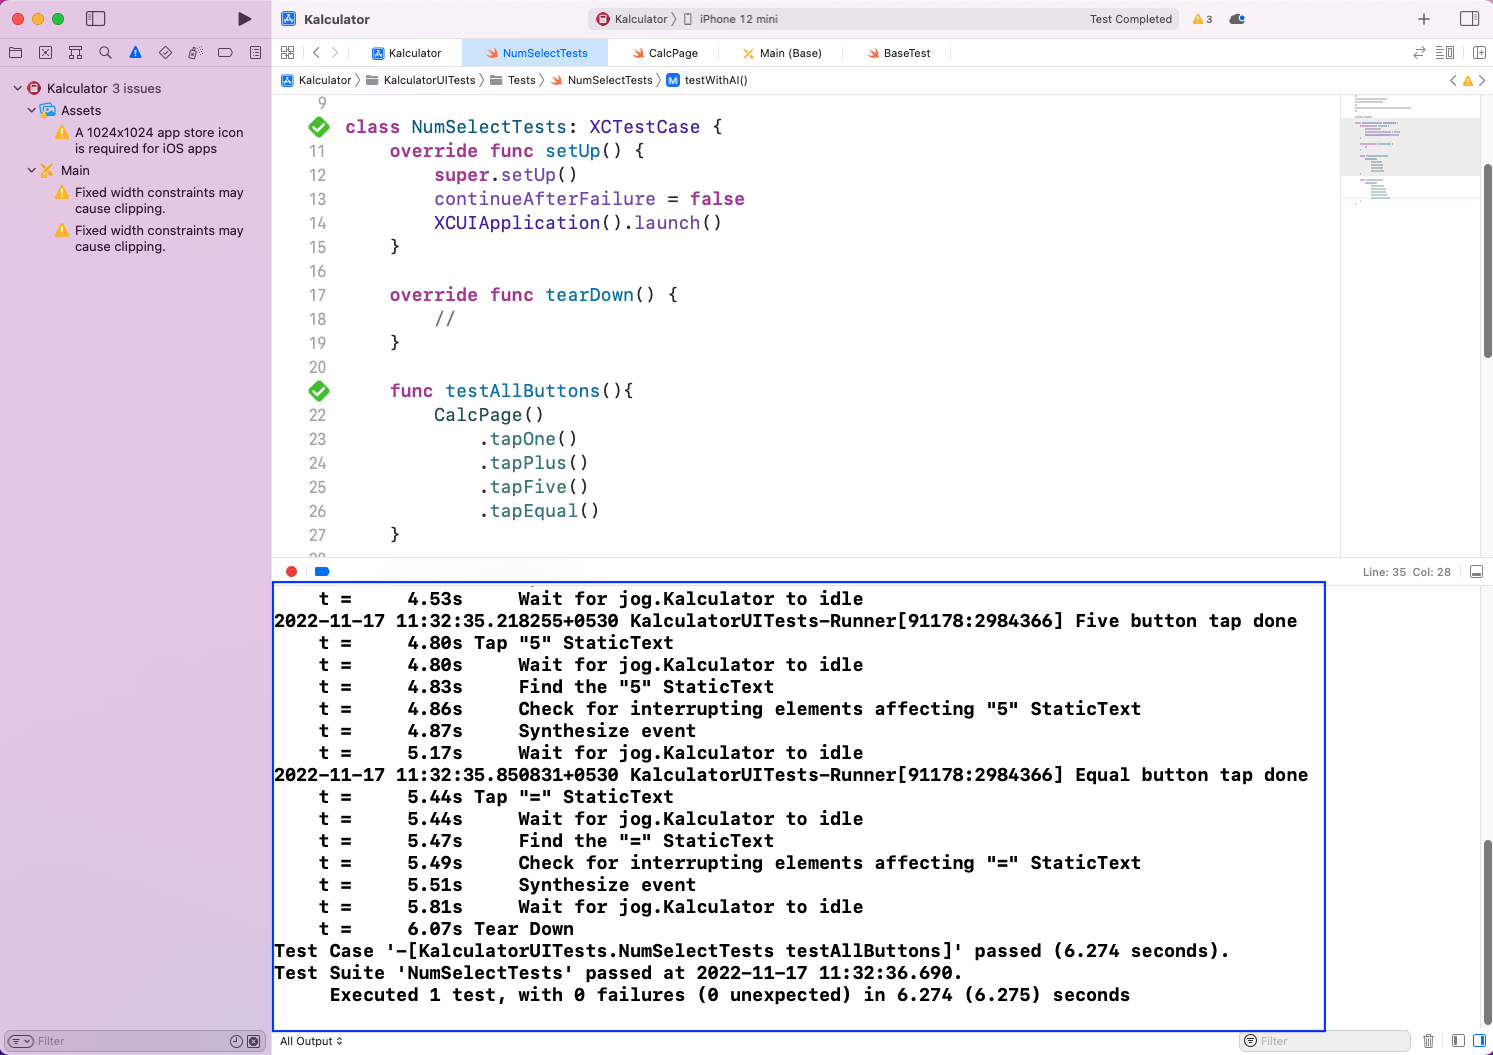
Task: Rerun testAllButtons test diamond
Action: click(319, 391)
